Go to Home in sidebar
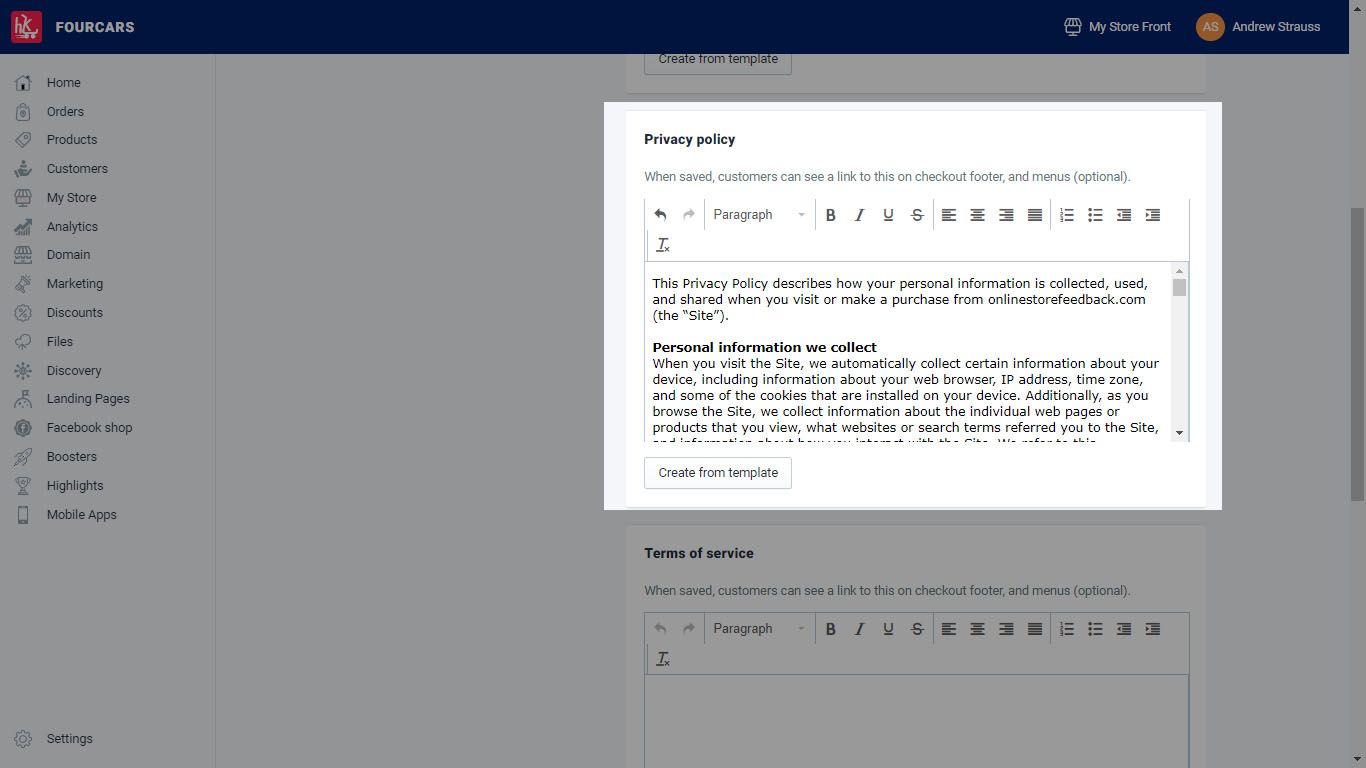The height and width of the screenshot is (768, 1366). pyautogui.click(x=64, y=83)
